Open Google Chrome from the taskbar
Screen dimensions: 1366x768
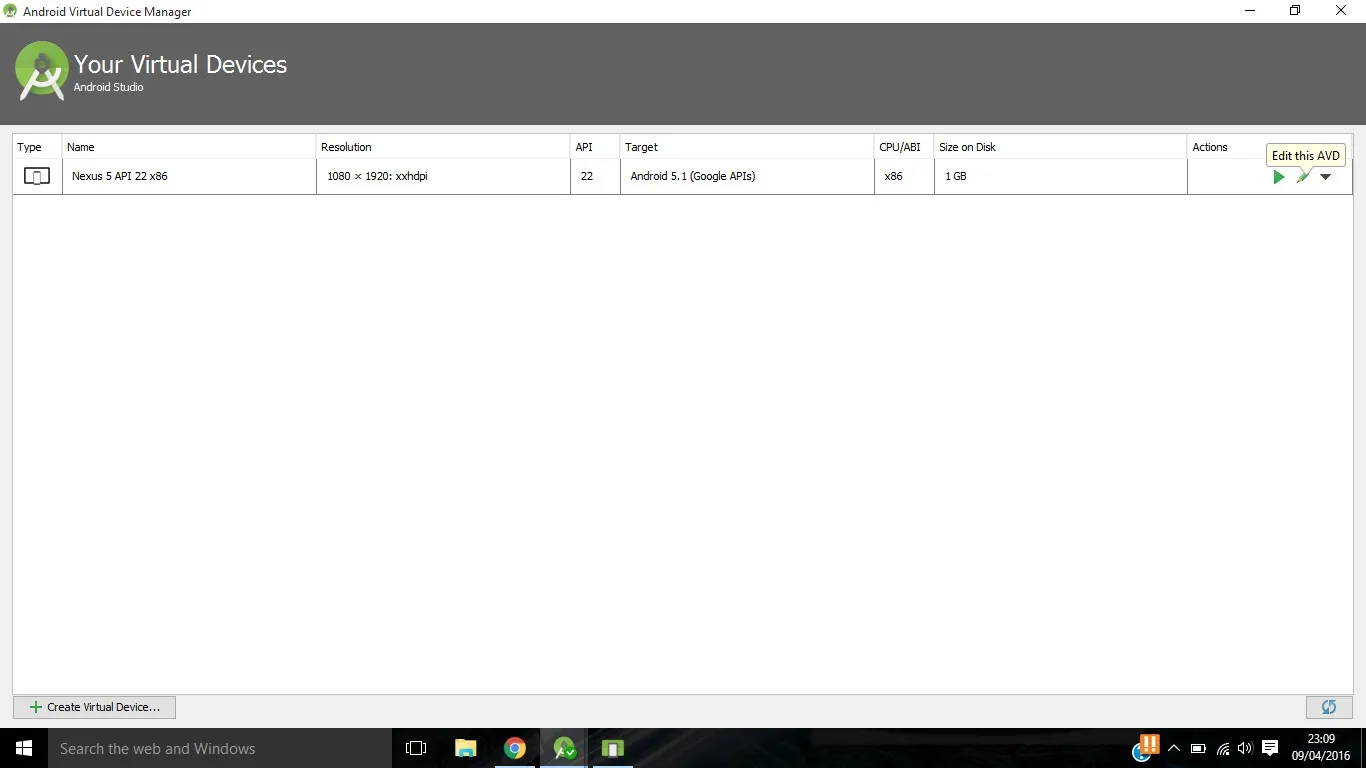tap(515, 748)
